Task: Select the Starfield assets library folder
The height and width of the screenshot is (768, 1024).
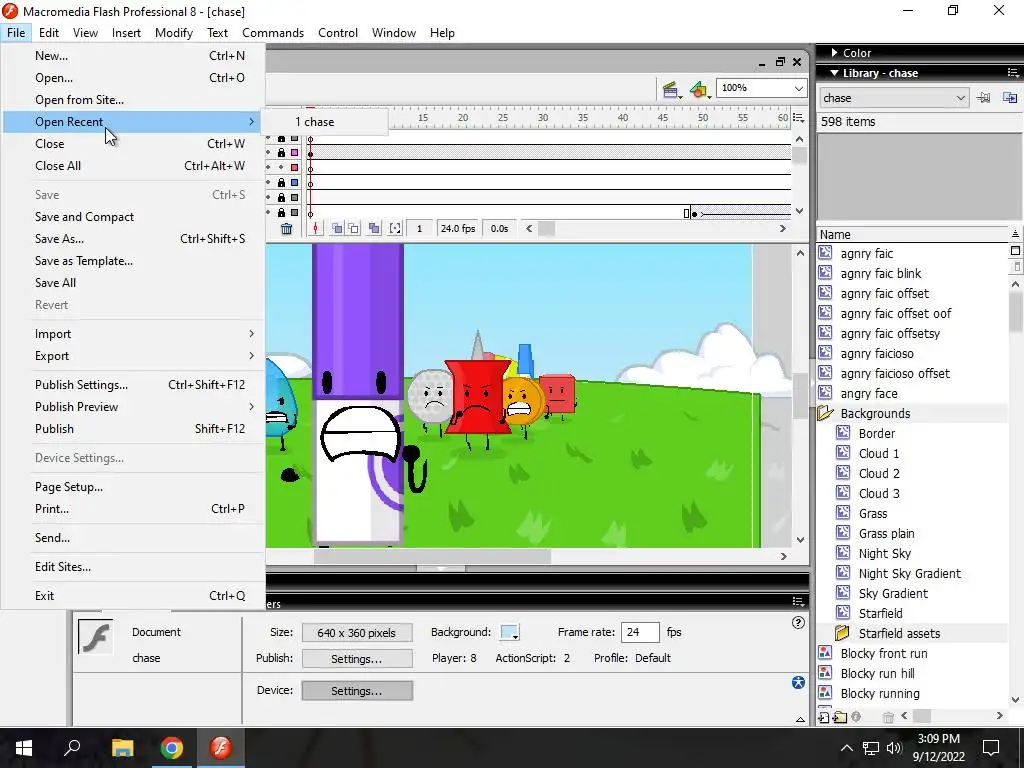Action: pyautogui.click(x=912, y=633)
